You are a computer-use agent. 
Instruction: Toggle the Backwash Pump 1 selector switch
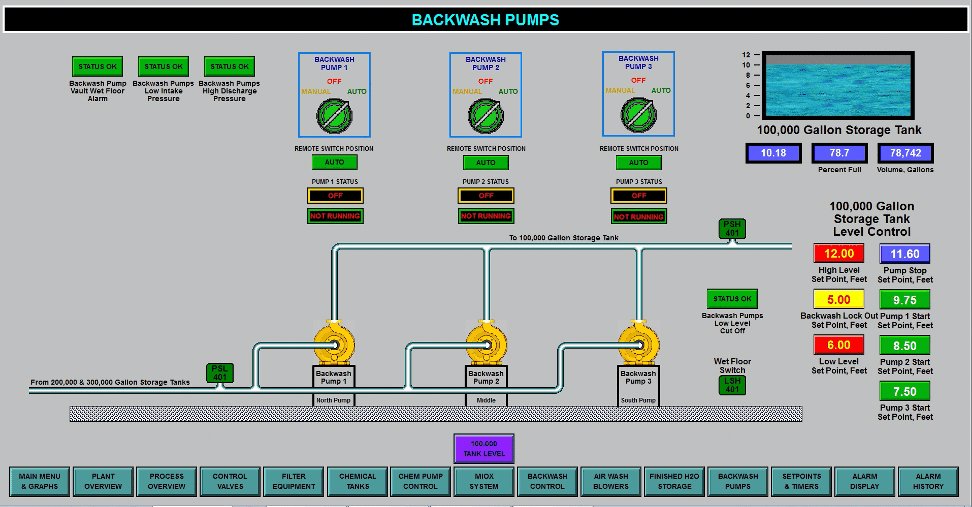click(x=332, y=115)
